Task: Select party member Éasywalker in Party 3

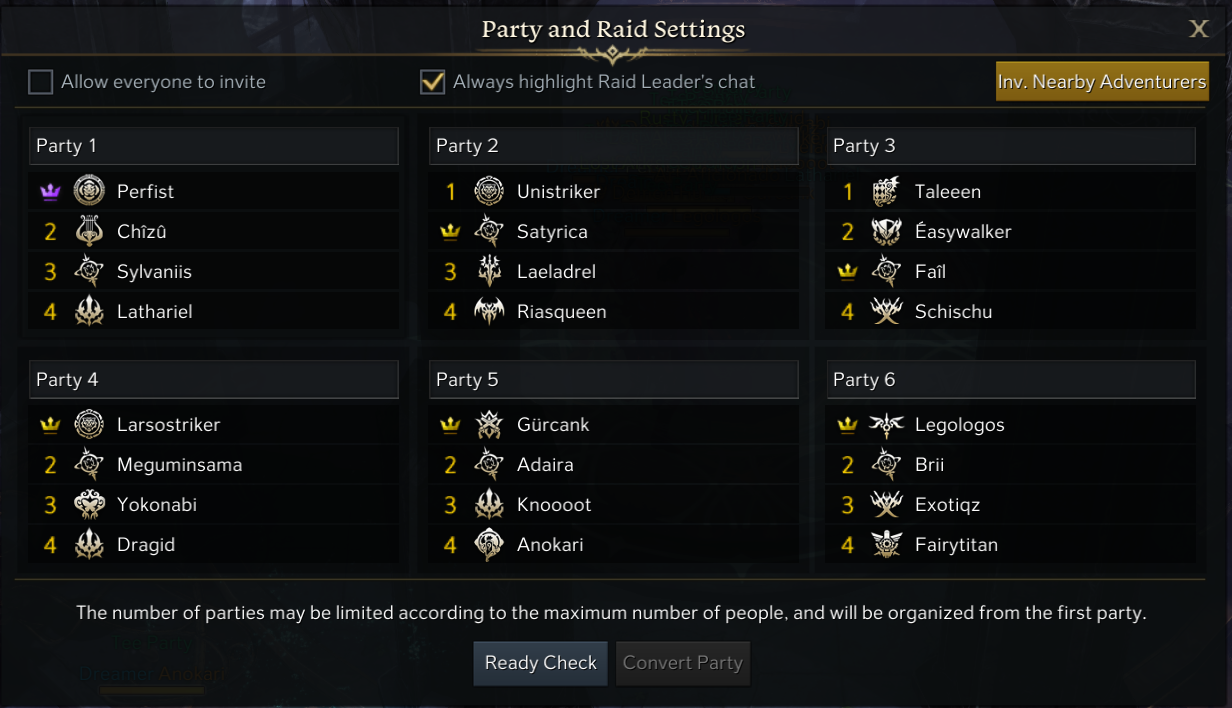Action: pos(963,231)
